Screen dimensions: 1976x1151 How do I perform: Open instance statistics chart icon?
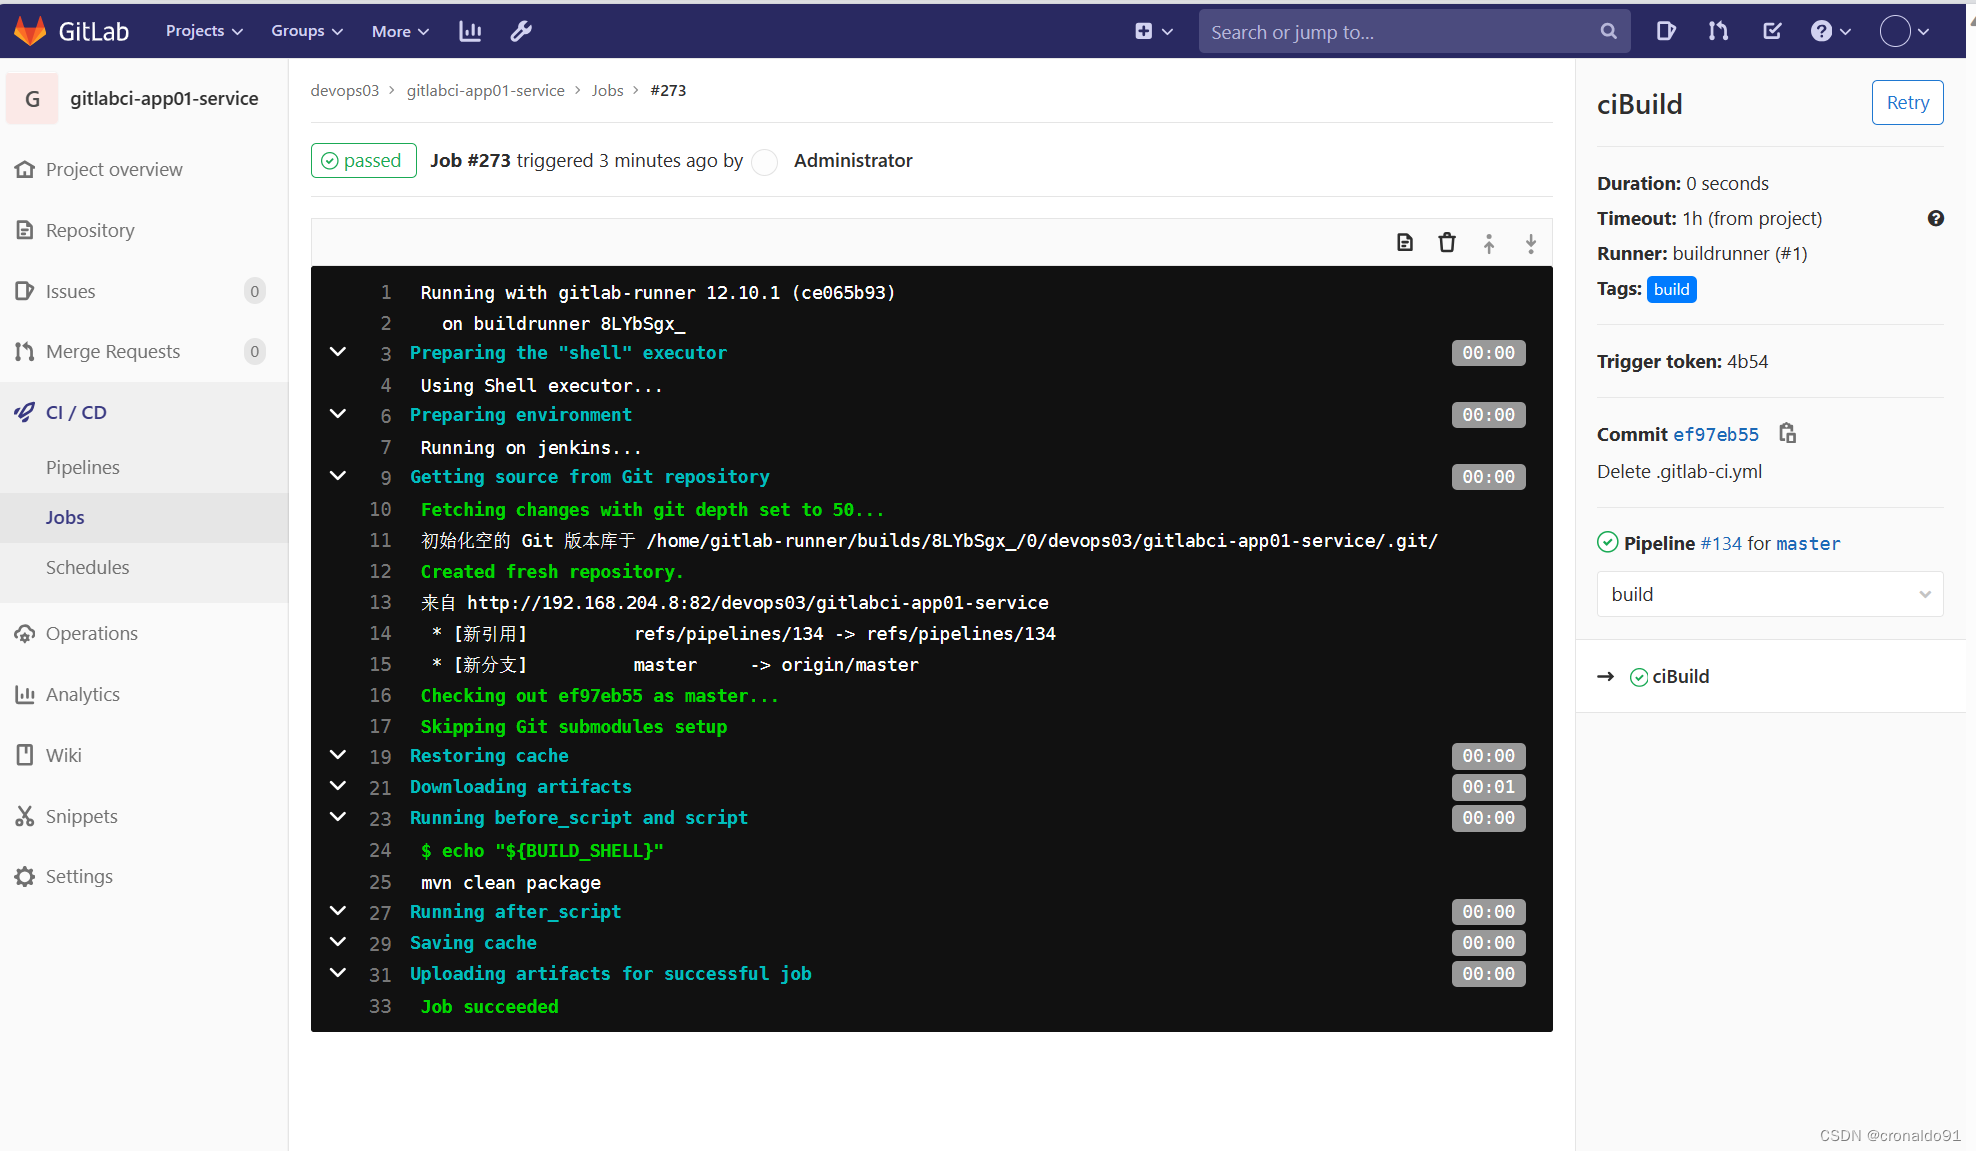[470, 31]
